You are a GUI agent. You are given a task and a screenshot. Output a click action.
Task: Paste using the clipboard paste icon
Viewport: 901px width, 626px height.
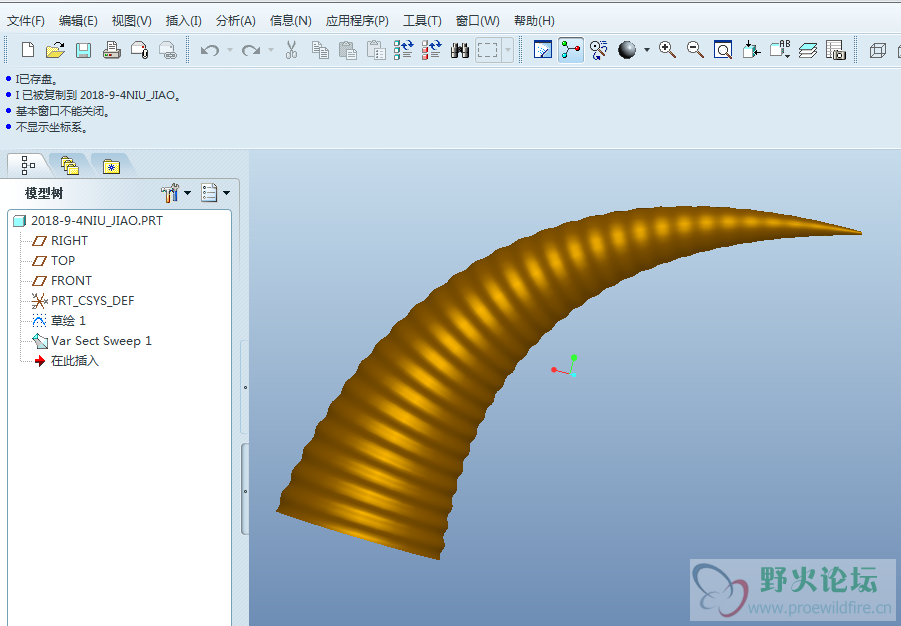pos(348,50)
